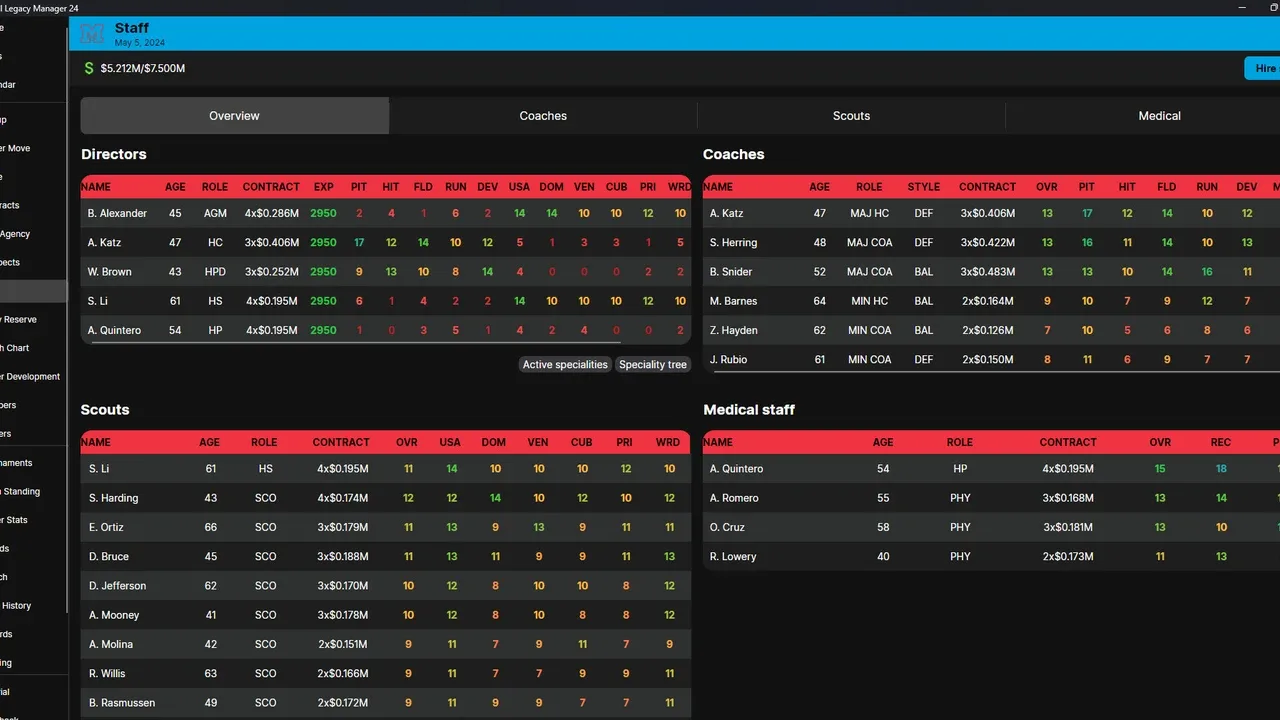Open Player Stats in sidebar
The height and width of the screenshot is (720, 1280).
coord(14,520)
